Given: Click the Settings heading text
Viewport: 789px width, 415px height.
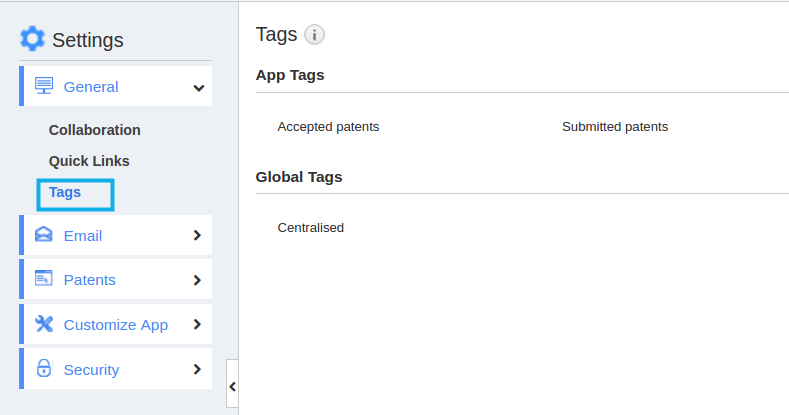Looking at the screenshot, I should point(88,40).
